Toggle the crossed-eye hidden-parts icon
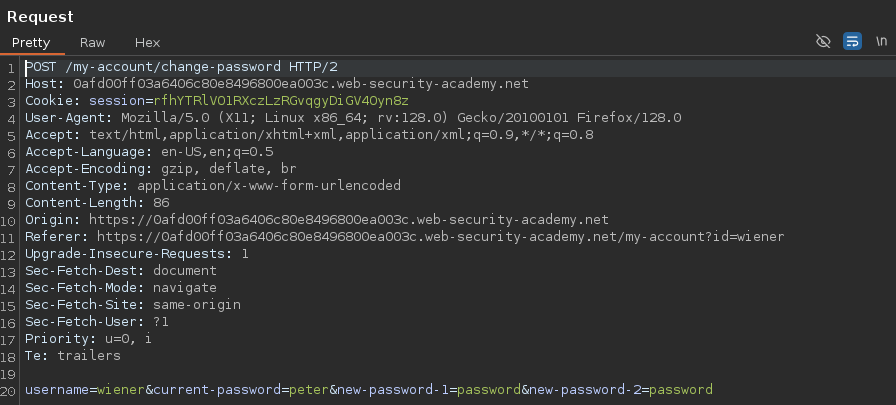Image resolution: width=896 pixels, height=405 pixels. click(823, 41)
